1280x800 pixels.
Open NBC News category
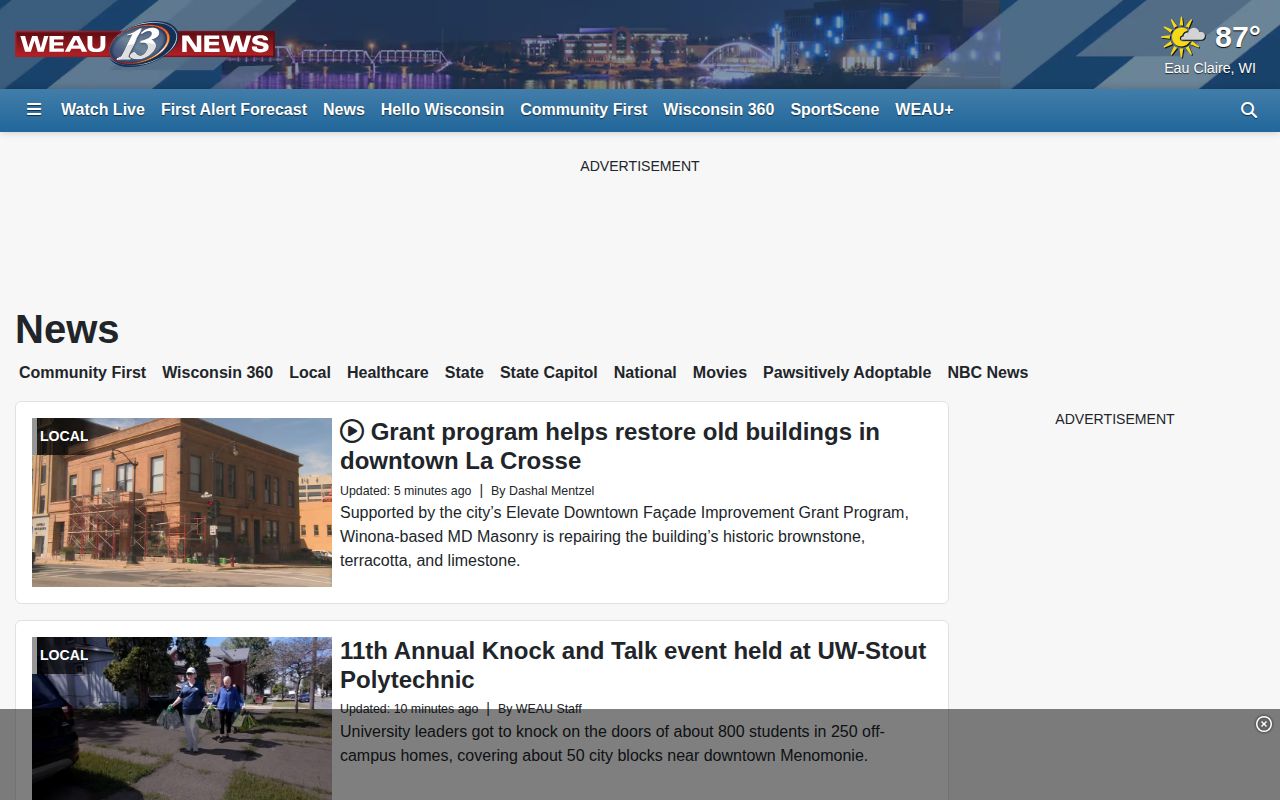click(988, 372)
